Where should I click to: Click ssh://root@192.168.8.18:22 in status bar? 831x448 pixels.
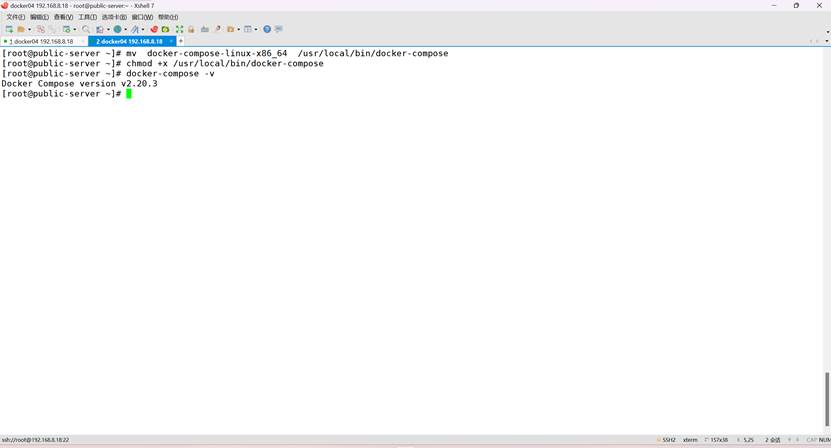pyautogui.click(x=36, y=440)
